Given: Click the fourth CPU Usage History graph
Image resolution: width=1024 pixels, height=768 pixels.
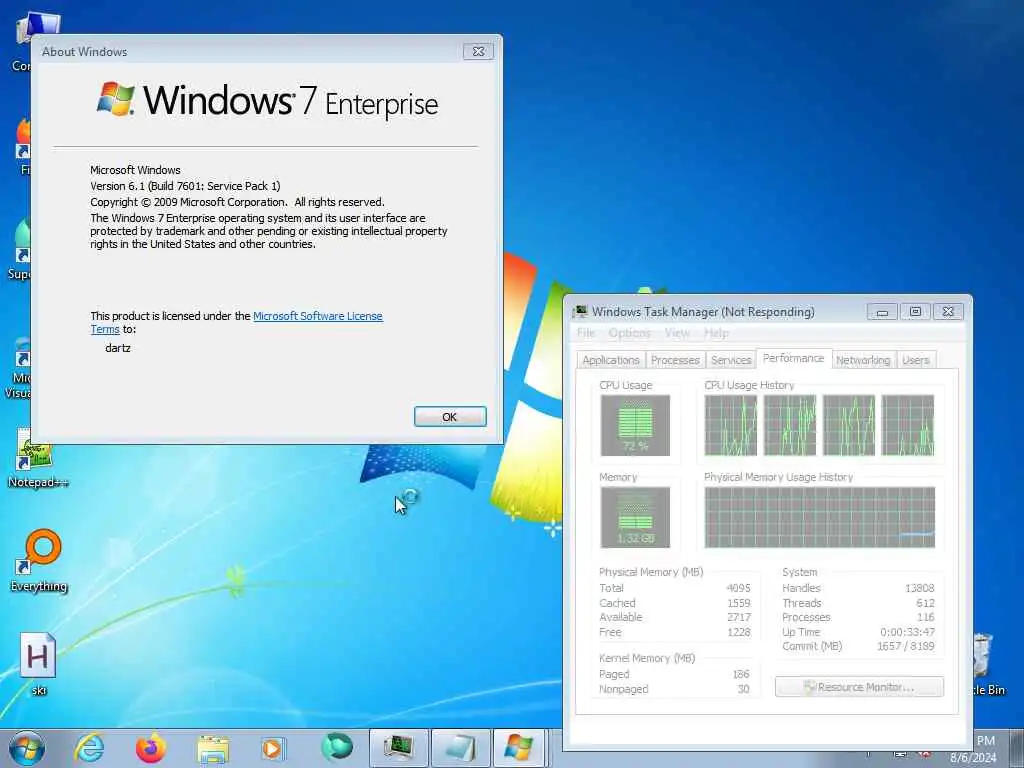Looking at the screenshot, I should coord(908,425).
